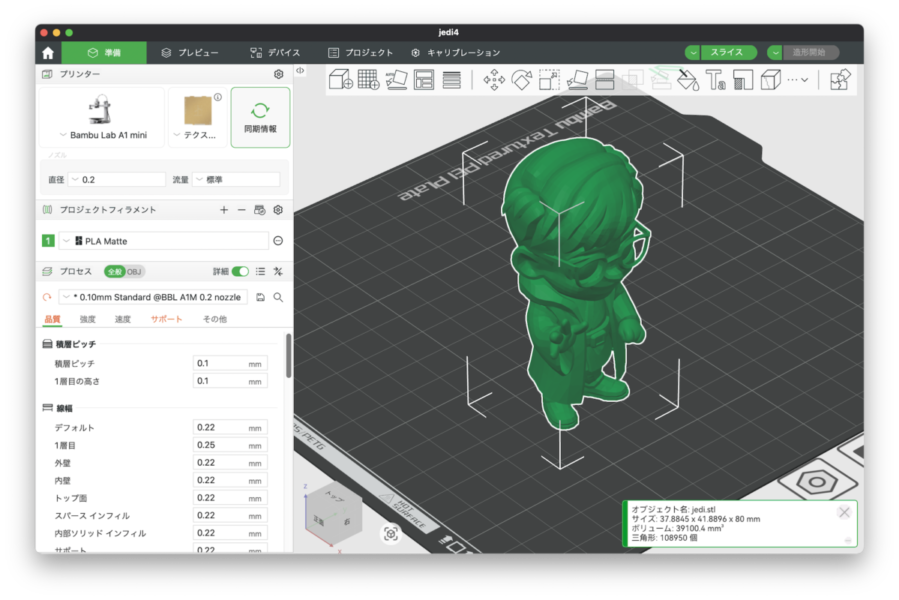Viewport: 899px width, 600px height.
Task: Open the Text shape tool
Action: tap(715, 79)
